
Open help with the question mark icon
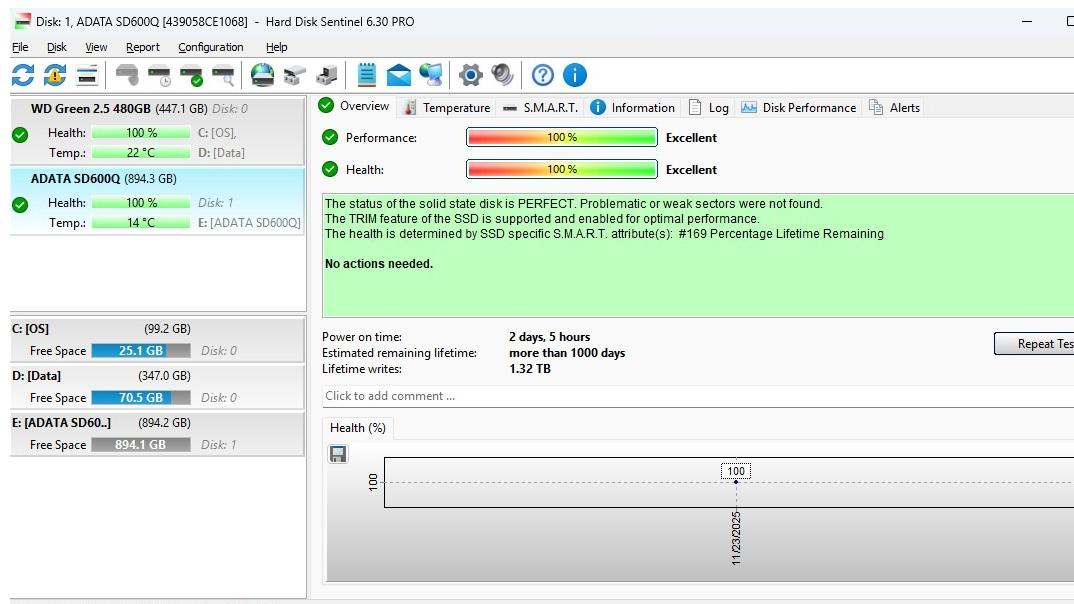[x=542, y=75]
